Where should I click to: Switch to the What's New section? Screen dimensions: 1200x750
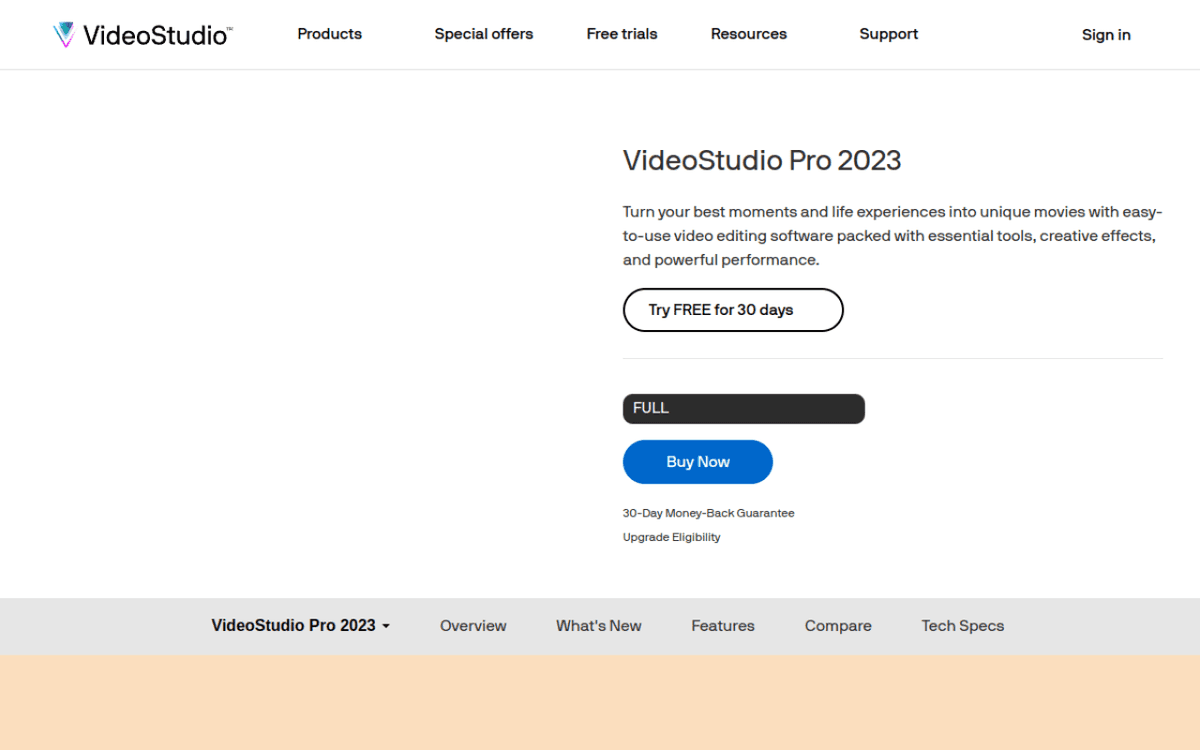coord(598,626)
